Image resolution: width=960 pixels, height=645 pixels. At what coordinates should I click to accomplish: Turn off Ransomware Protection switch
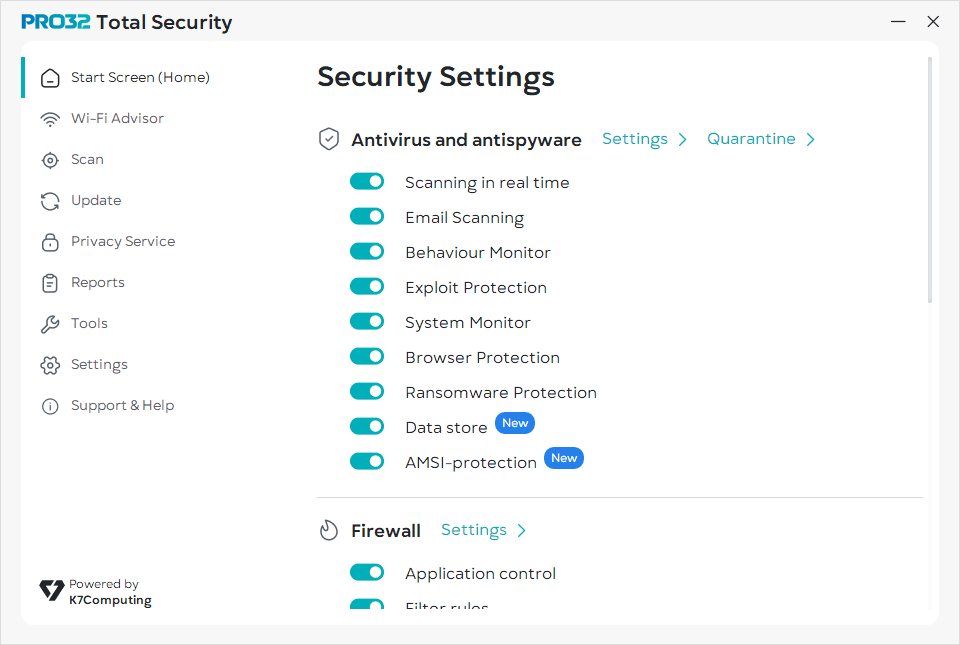[x=367, y=392]
